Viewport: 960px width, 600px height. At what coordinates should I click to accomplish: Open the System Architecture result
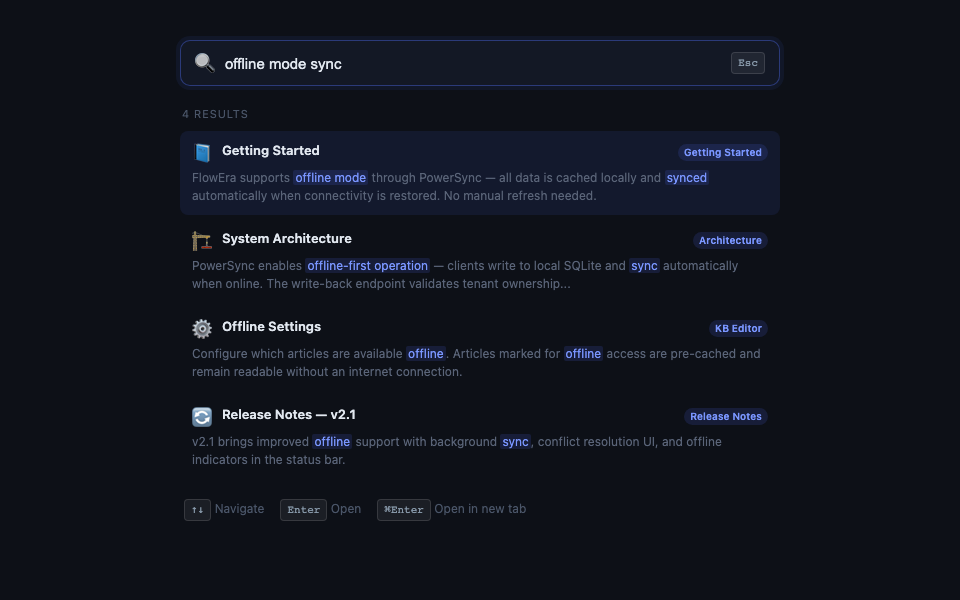pyautogui.click(x=286, y=239)
